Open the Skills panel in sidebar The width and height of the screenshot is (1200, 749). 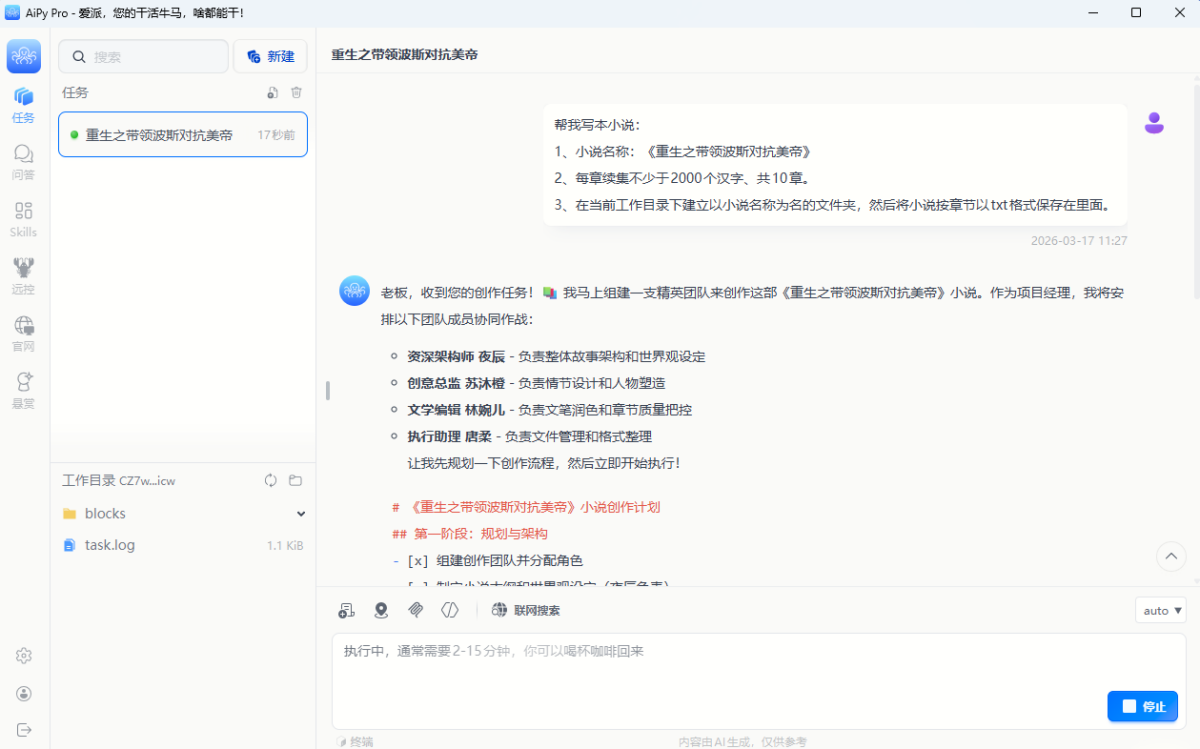(x=23, y=218)
